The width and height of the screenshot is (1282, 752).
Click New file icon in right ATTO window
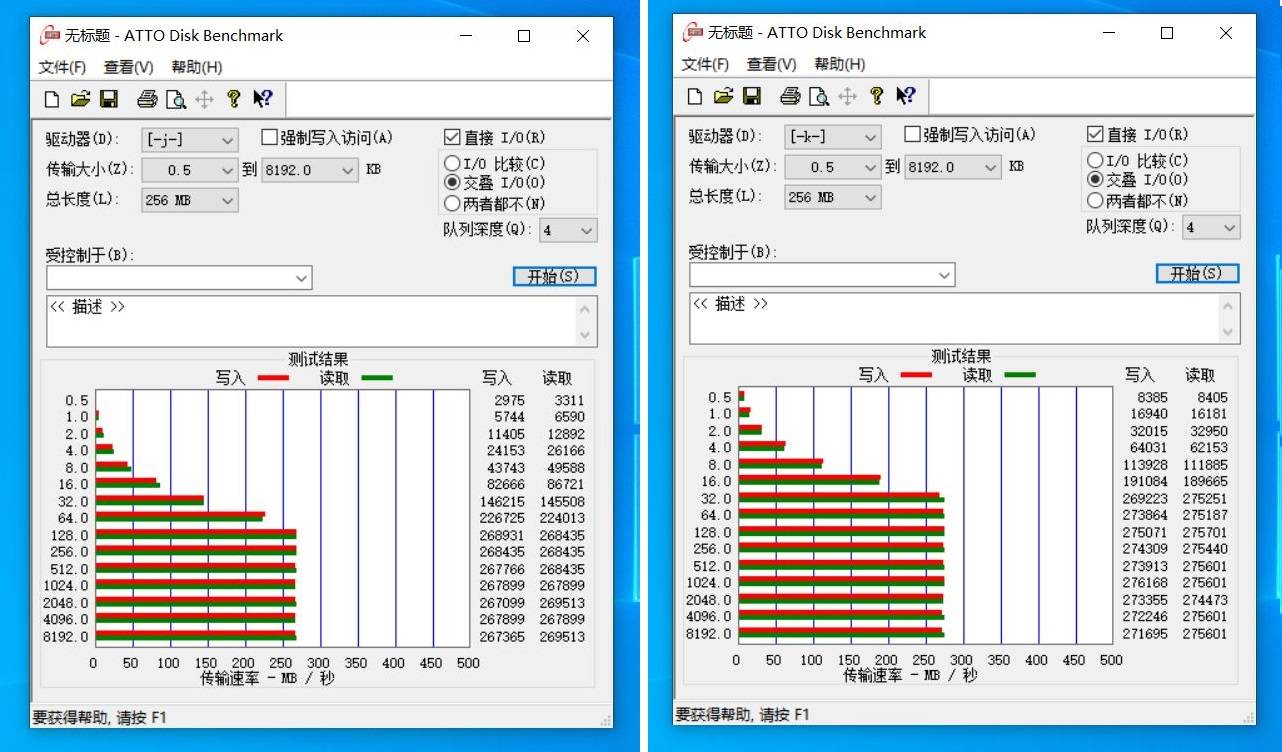696,95
